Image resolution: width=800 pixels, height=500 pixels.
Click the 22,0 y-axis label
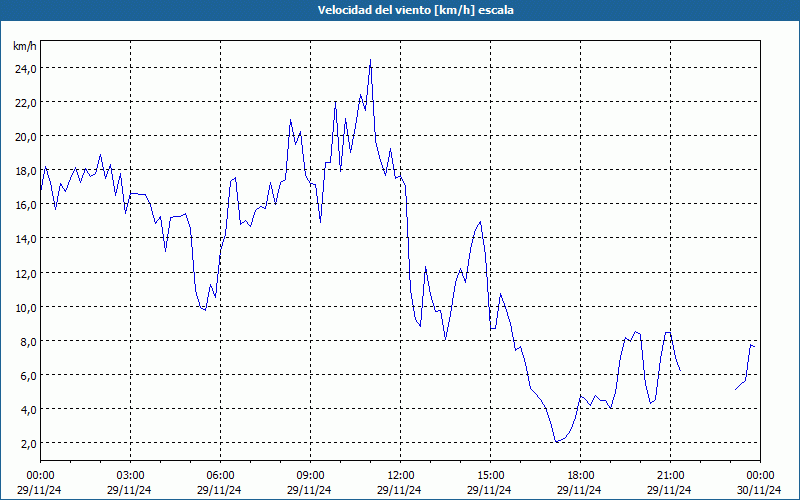point(25,102)
